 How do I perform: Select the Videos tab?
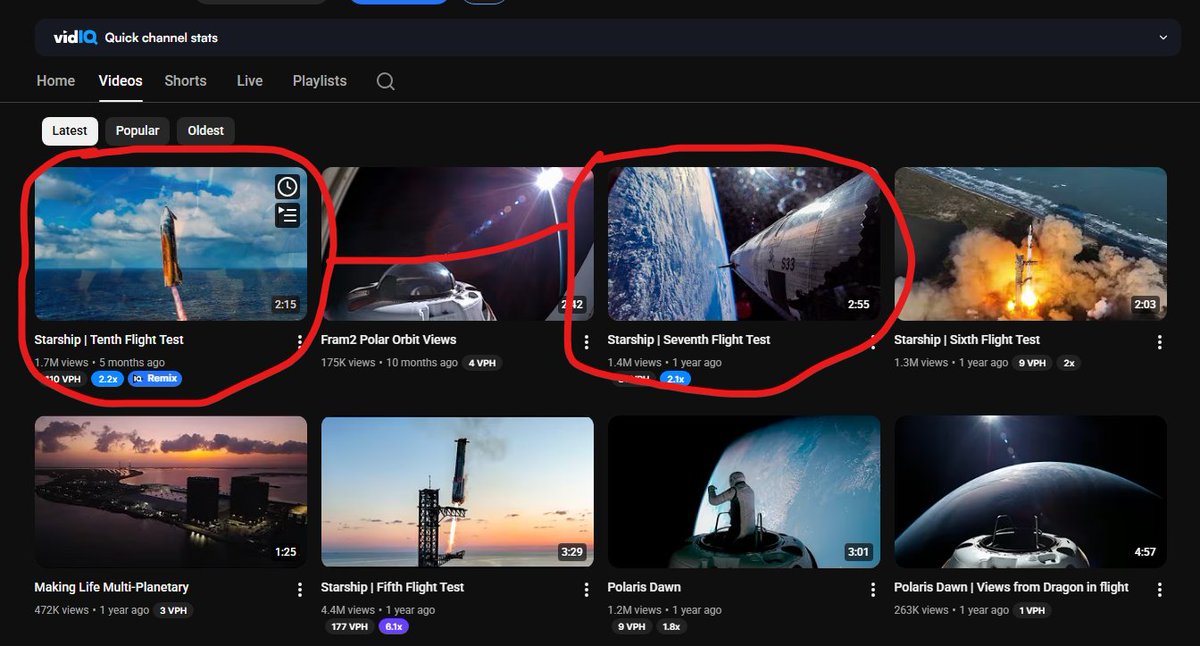coord(120,81)
